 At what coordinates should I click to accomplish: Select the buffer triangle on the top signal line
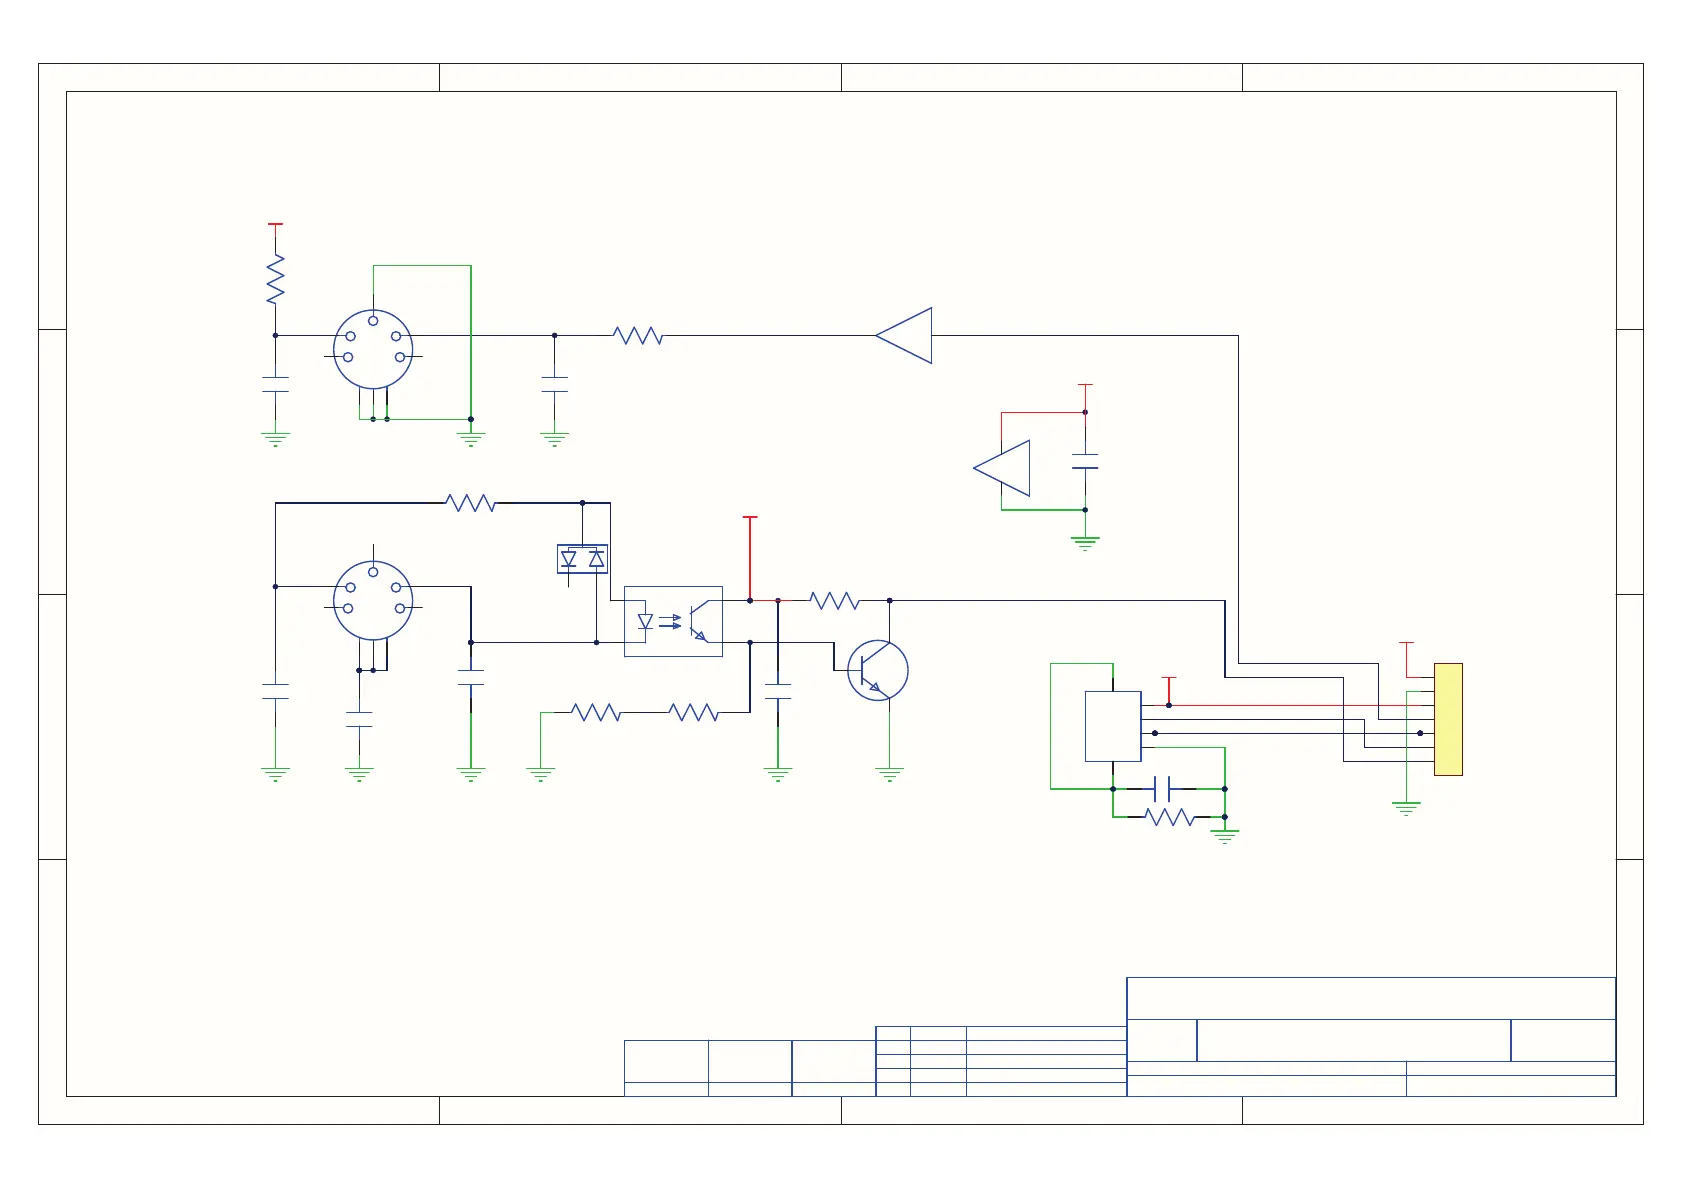[x=904, y=335]
